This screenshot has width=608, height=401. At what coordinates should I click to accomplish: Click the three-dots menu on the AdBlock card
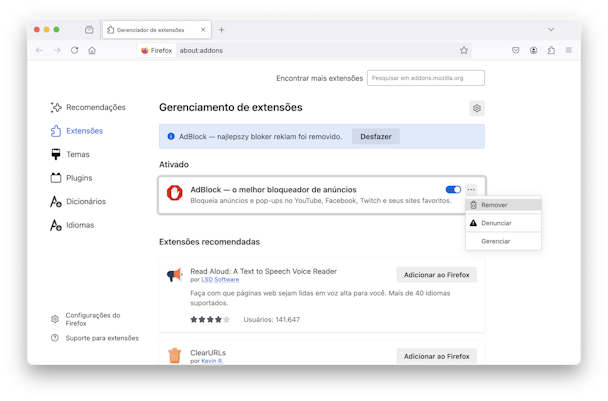pos(471,190)
